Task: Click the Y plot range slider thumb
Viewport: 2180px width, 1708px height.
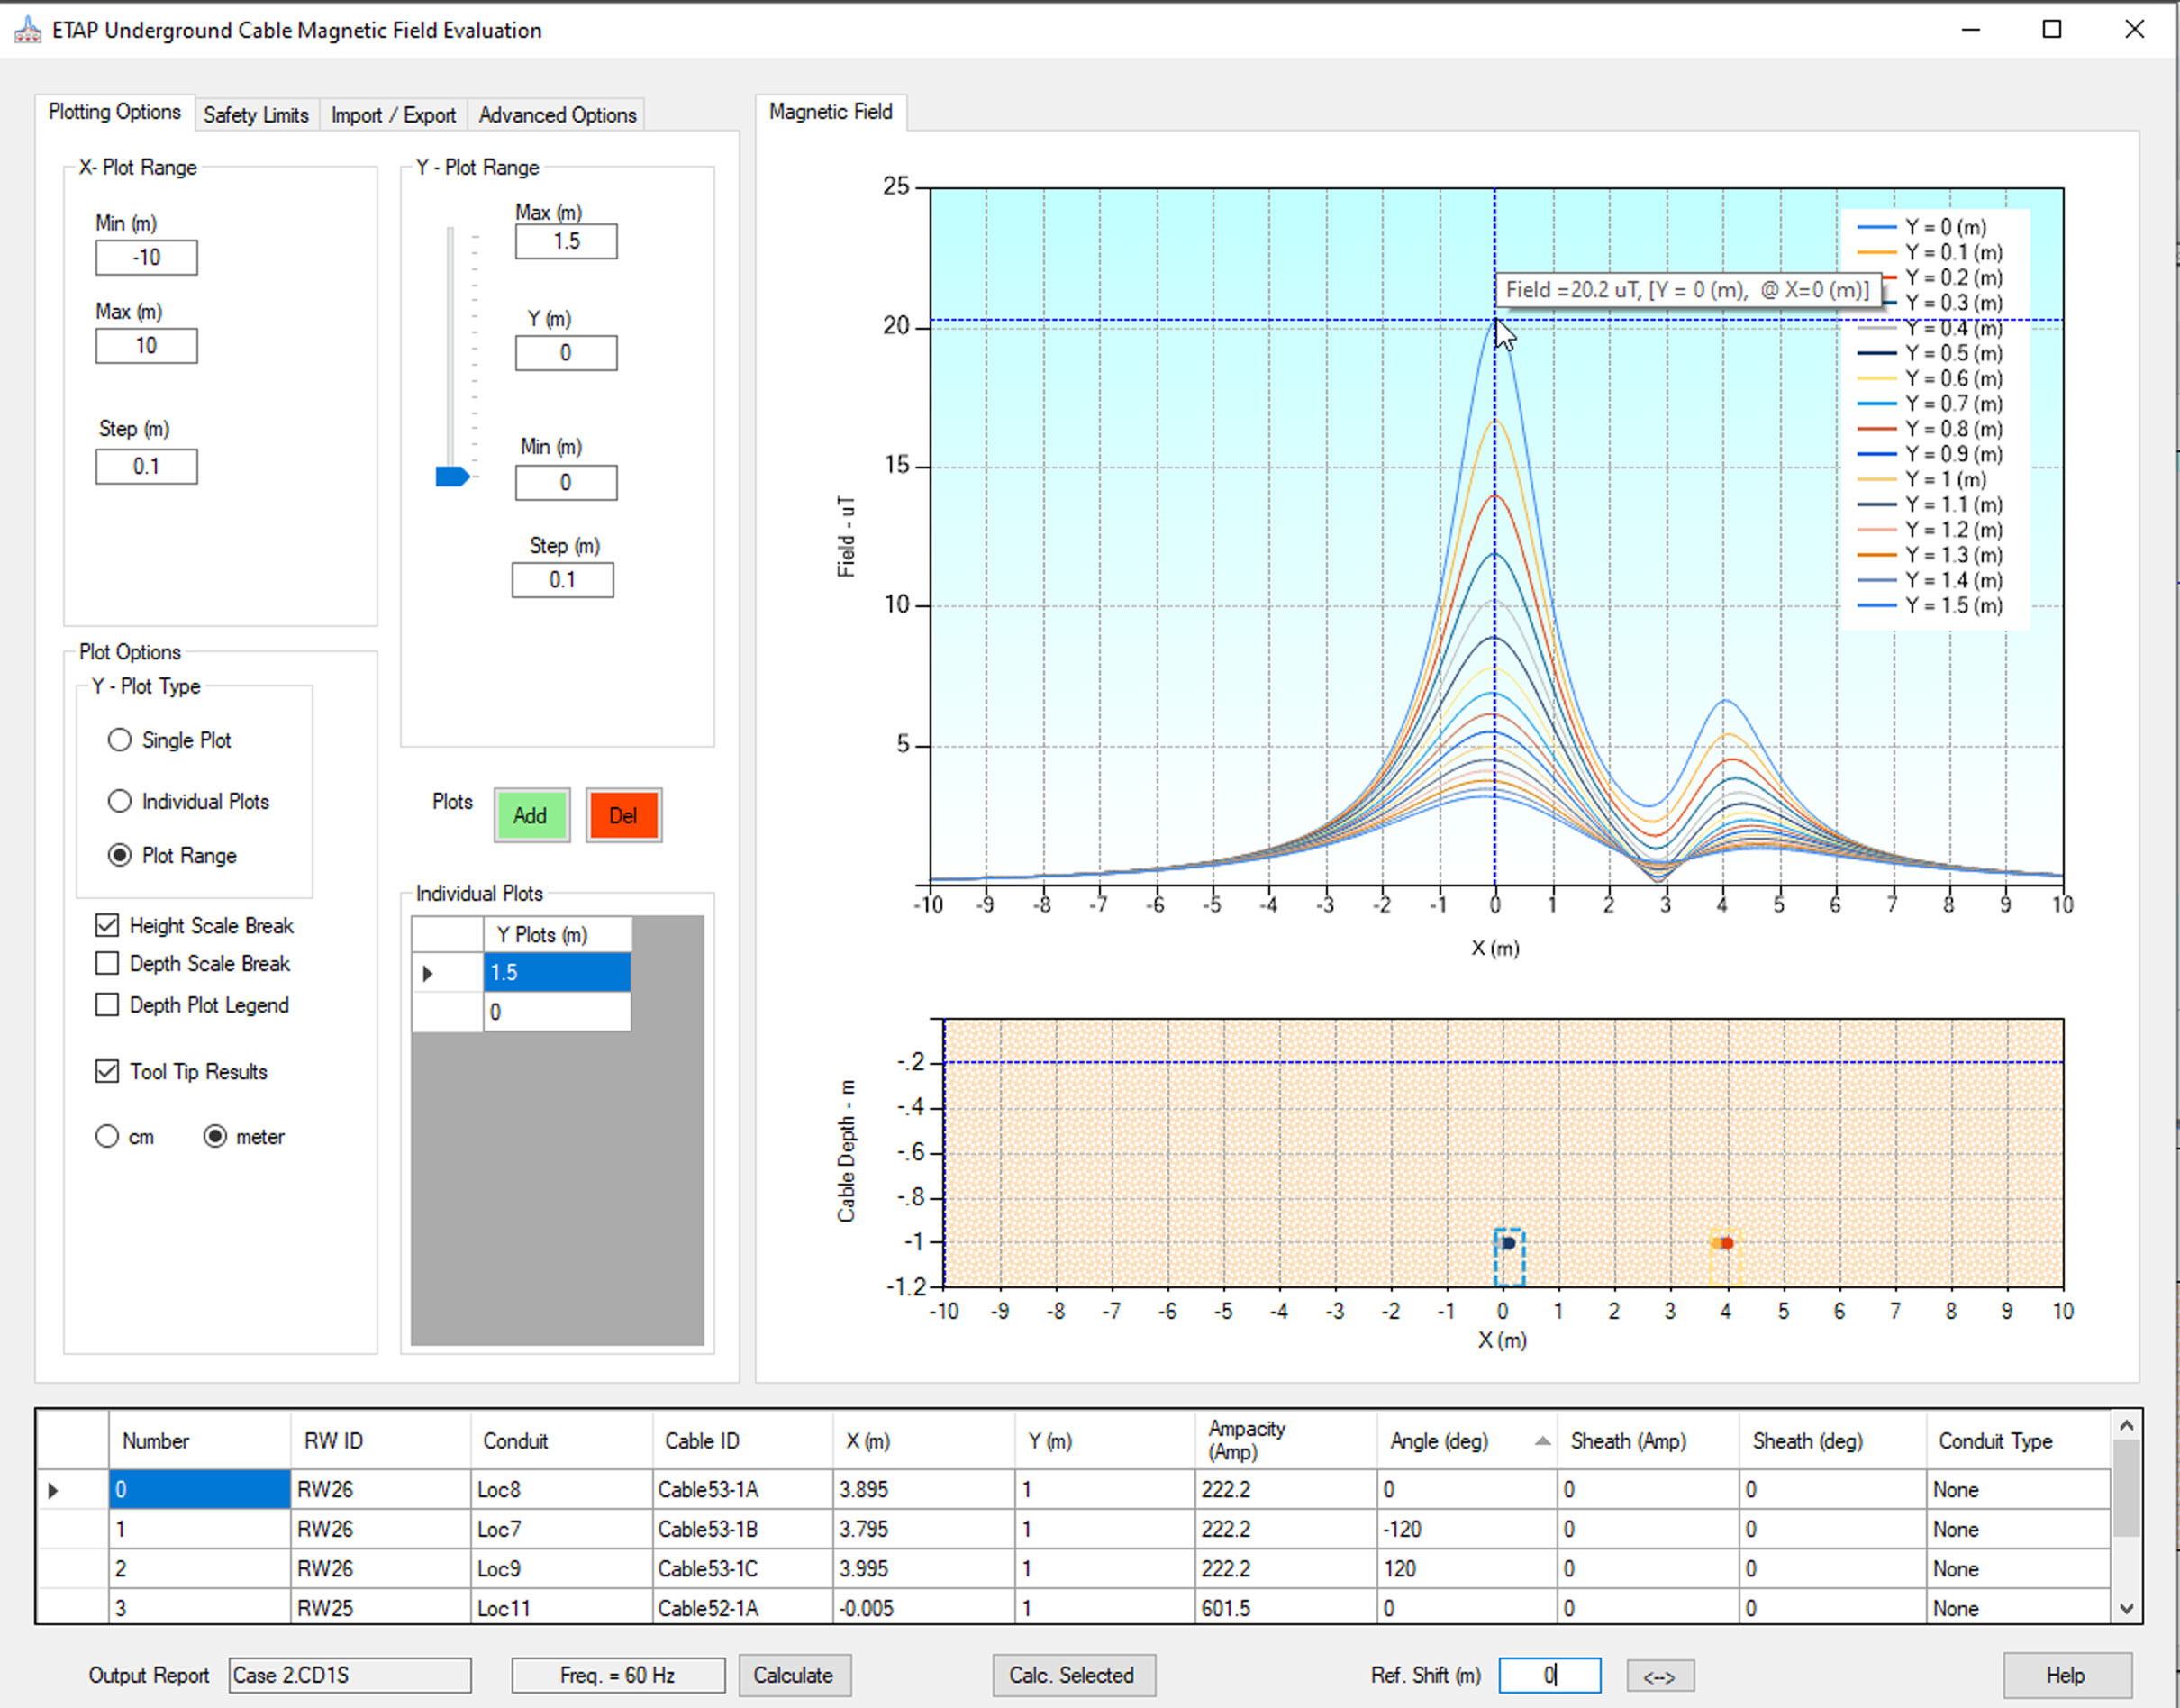Action: point(452,476)
